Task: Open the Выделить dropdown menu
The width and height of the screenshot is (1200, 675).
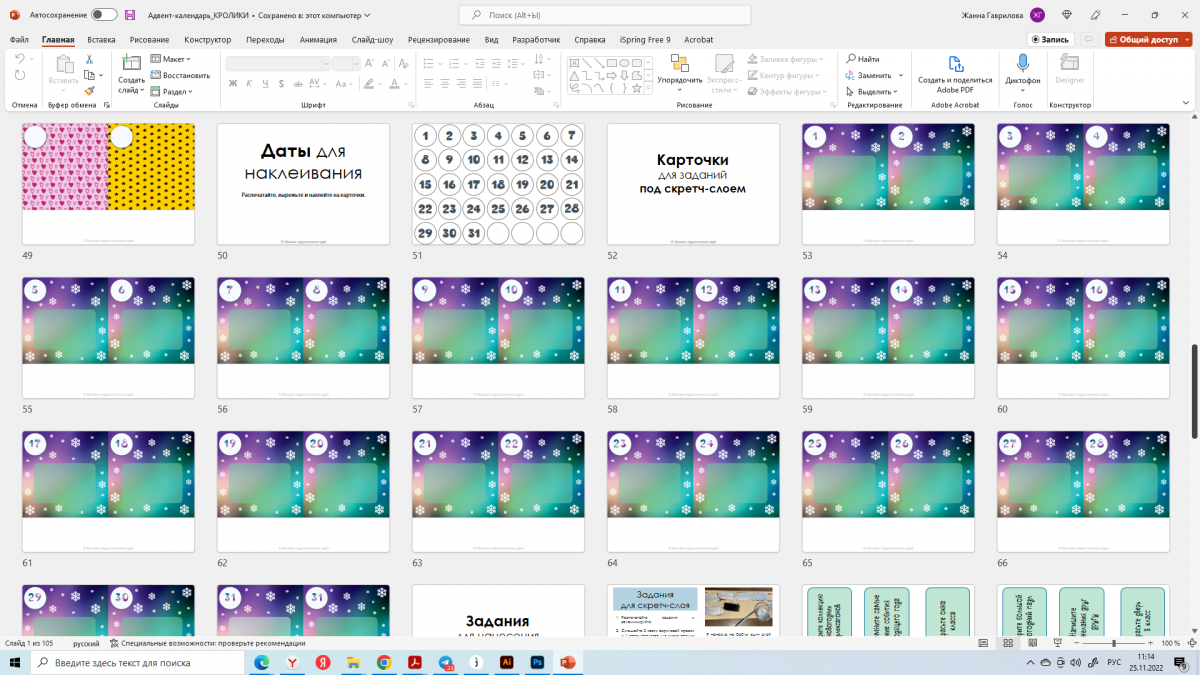Action: point(873,91)
